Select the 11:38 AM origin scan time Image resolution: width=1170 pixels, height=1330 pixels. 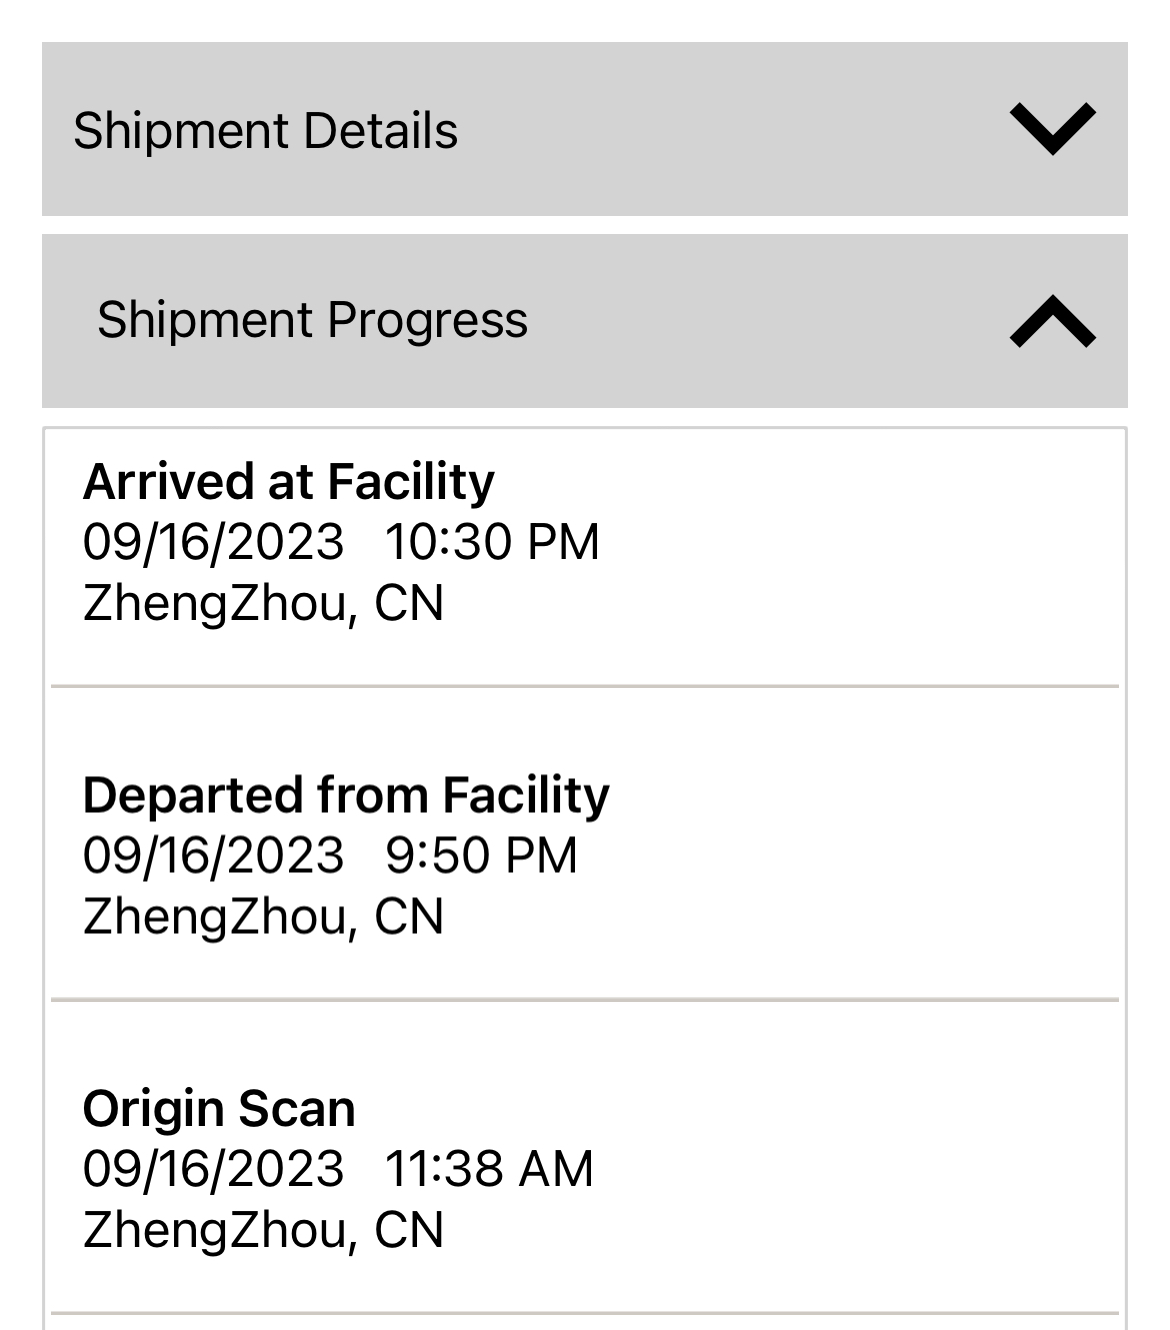click(489, 1169)
